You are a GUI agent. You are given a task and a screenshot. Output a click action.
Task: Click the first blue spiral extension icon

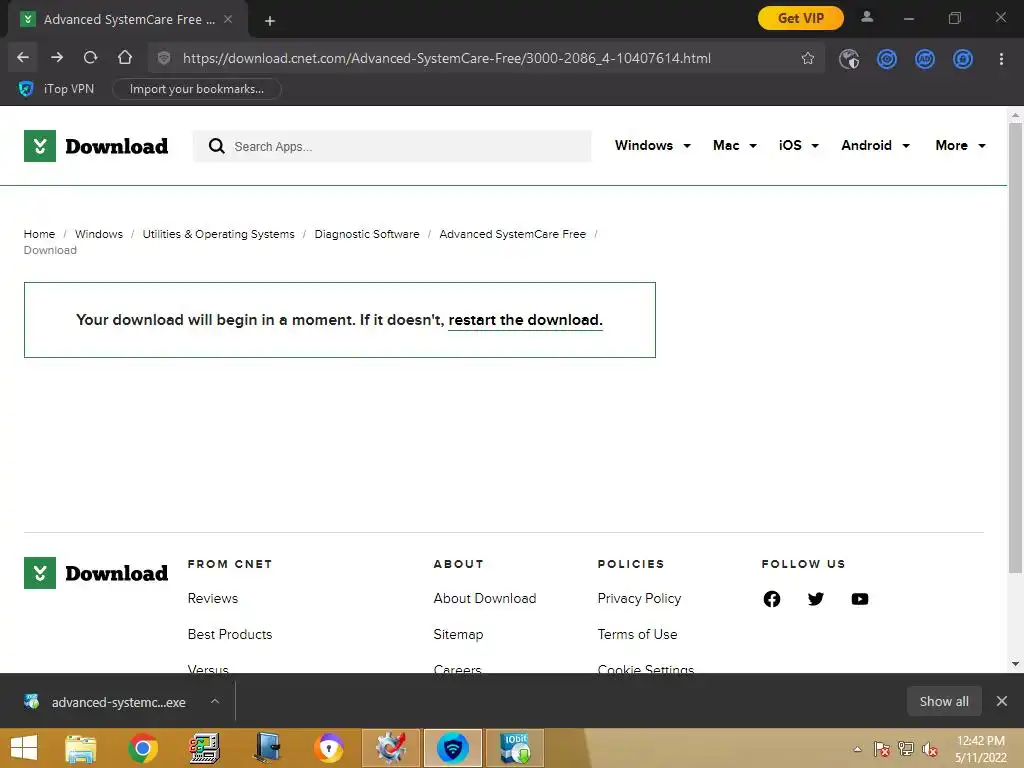click(x=887, y=59)
